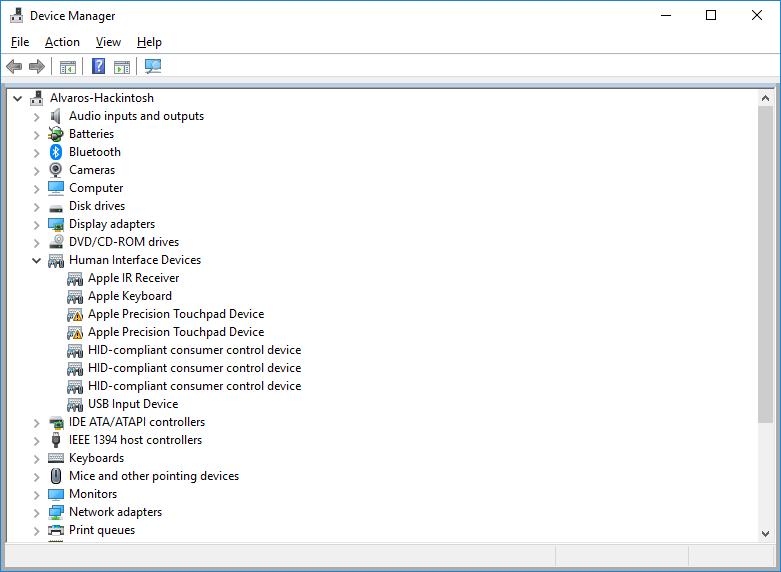Maximize the Device Manager window

coord(711,15)
